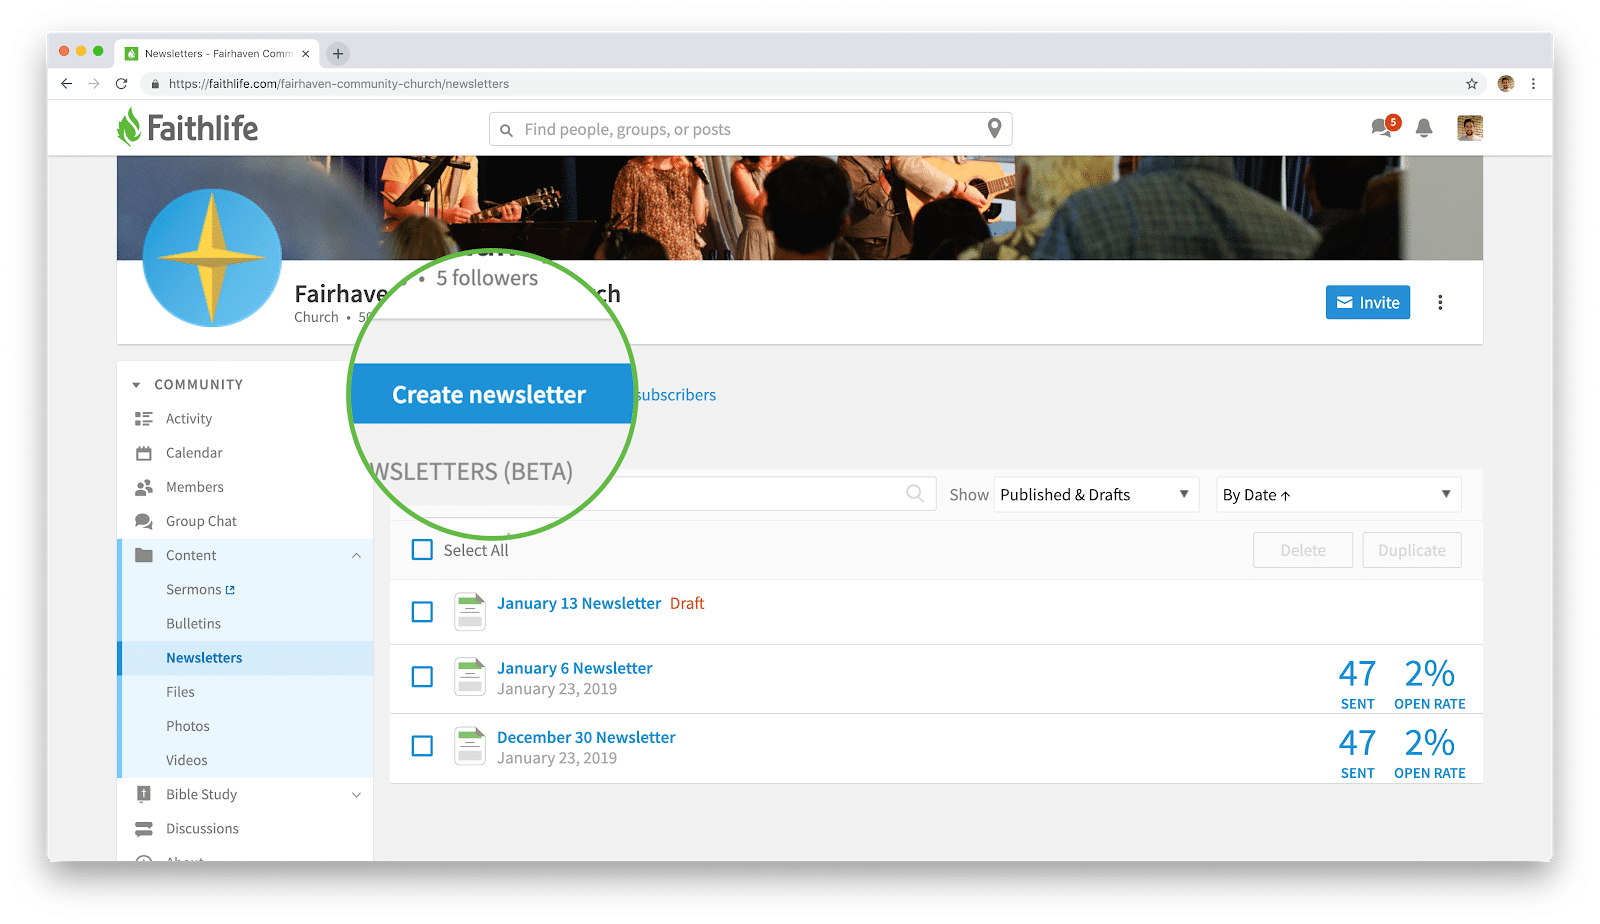Click the Draft label on January 13 Newsletter
This screenshot has height=924, width=1600.
point(687,603)
